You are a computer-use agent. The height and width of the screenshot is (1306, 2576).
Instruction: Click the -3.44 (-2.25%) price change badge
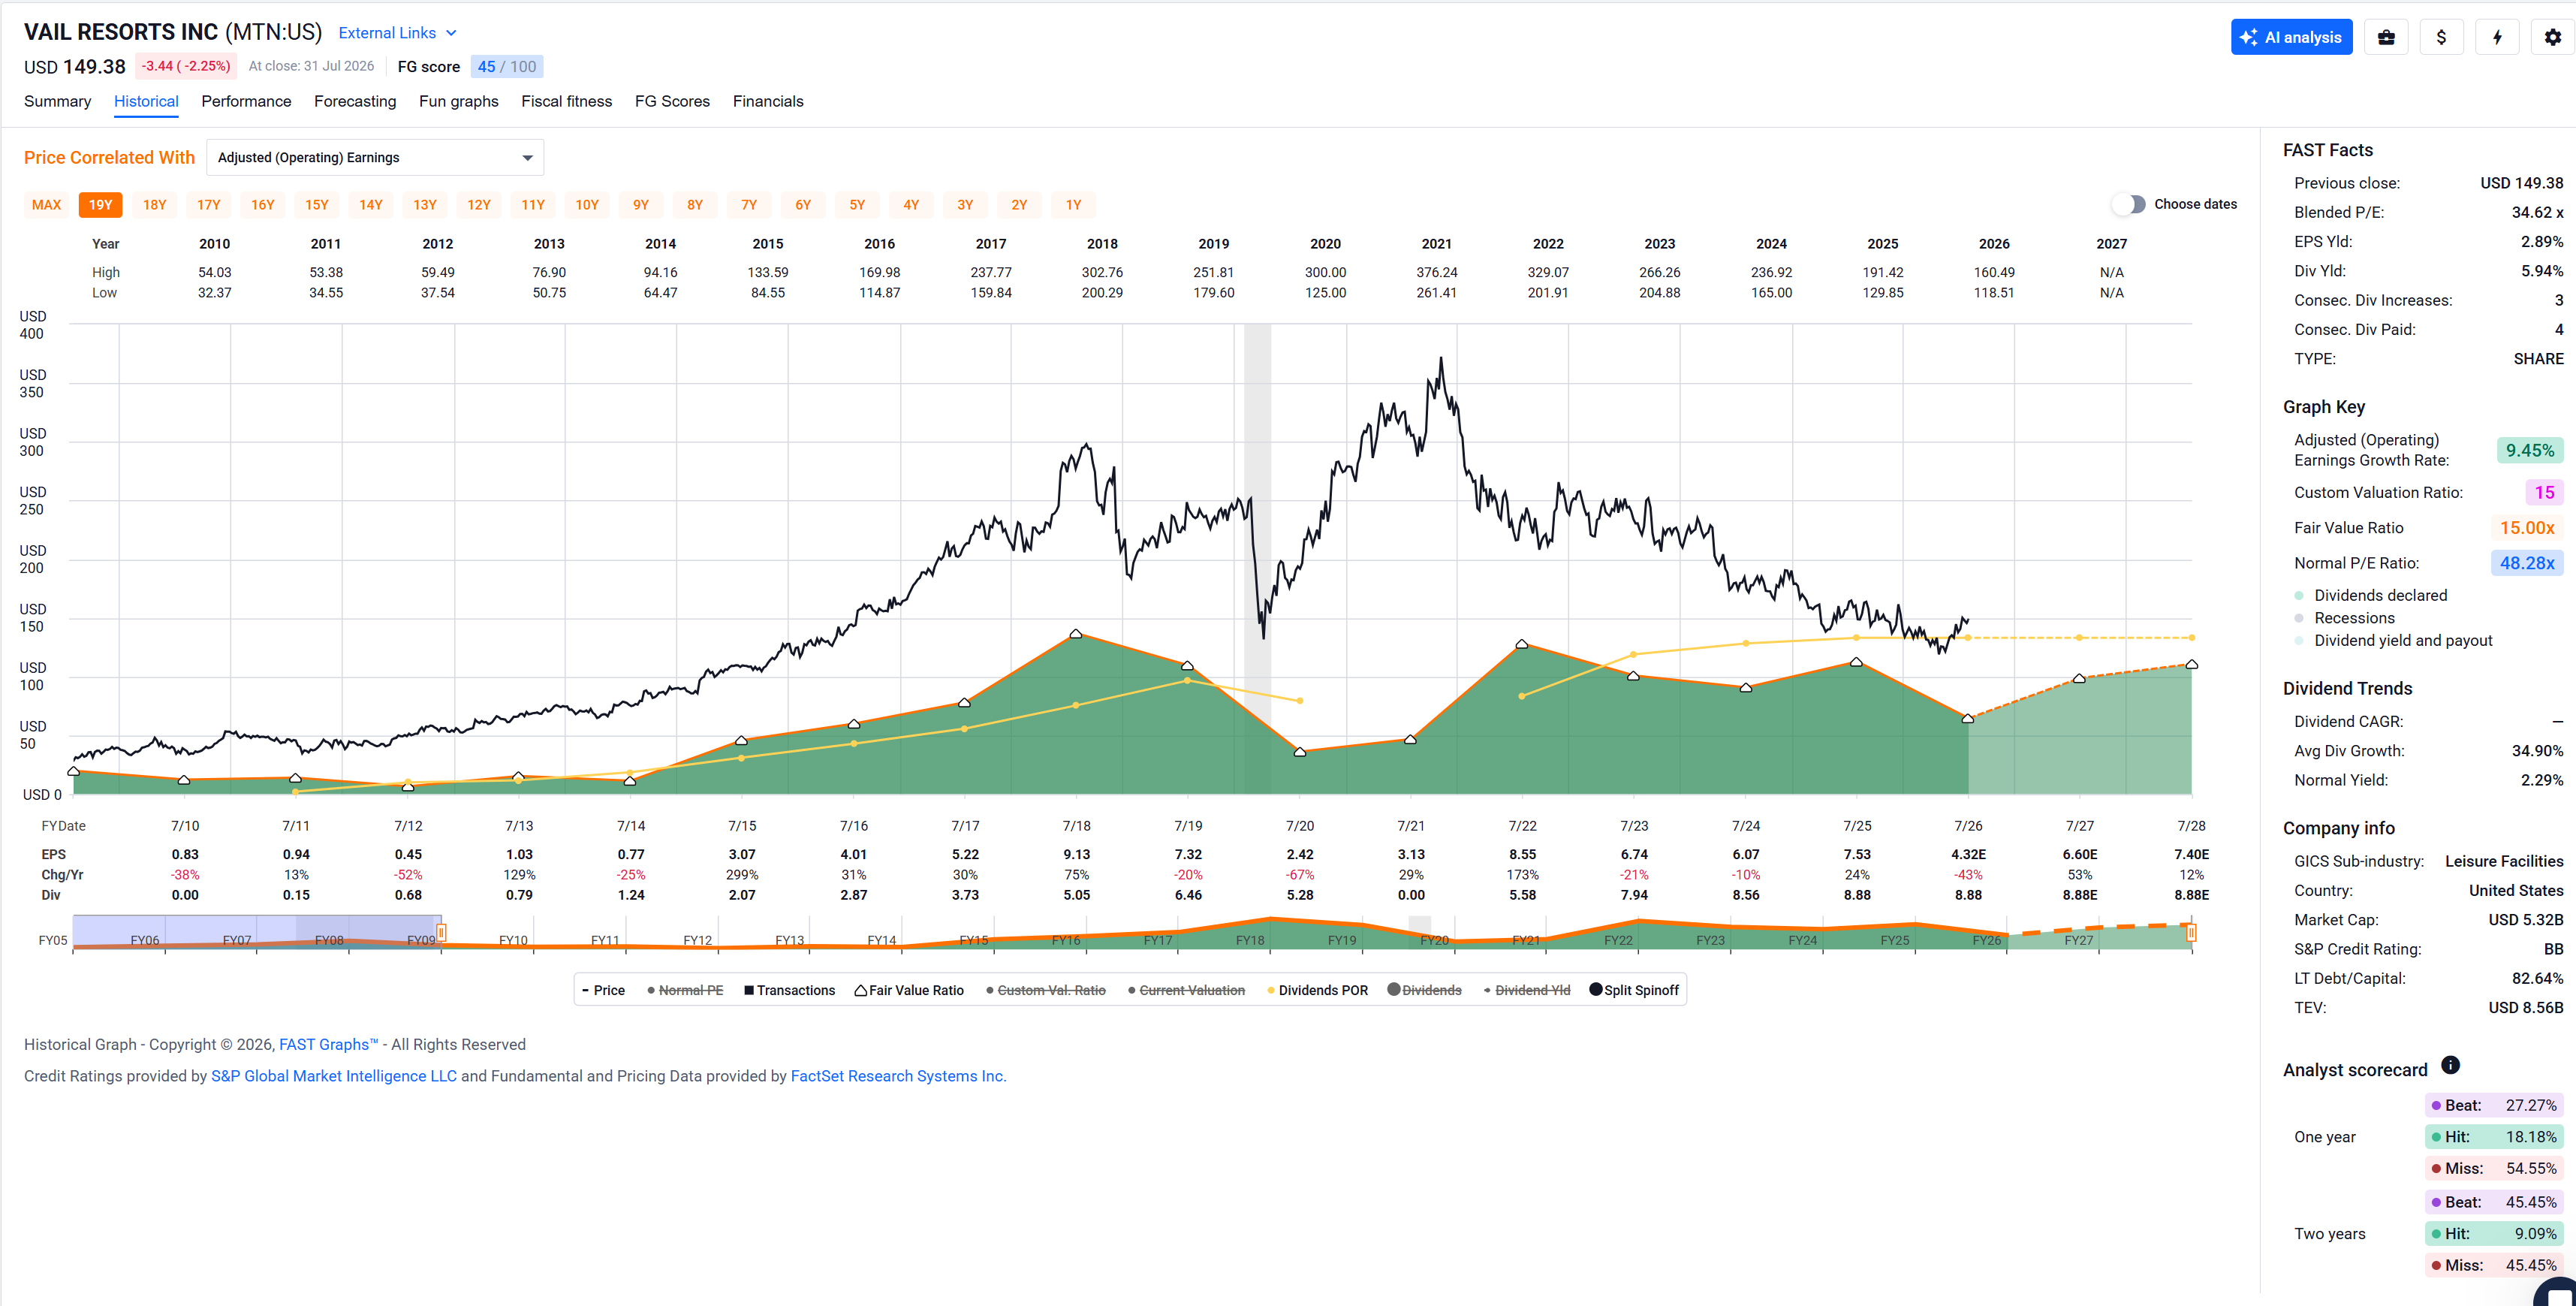click(x=186, y=66)
